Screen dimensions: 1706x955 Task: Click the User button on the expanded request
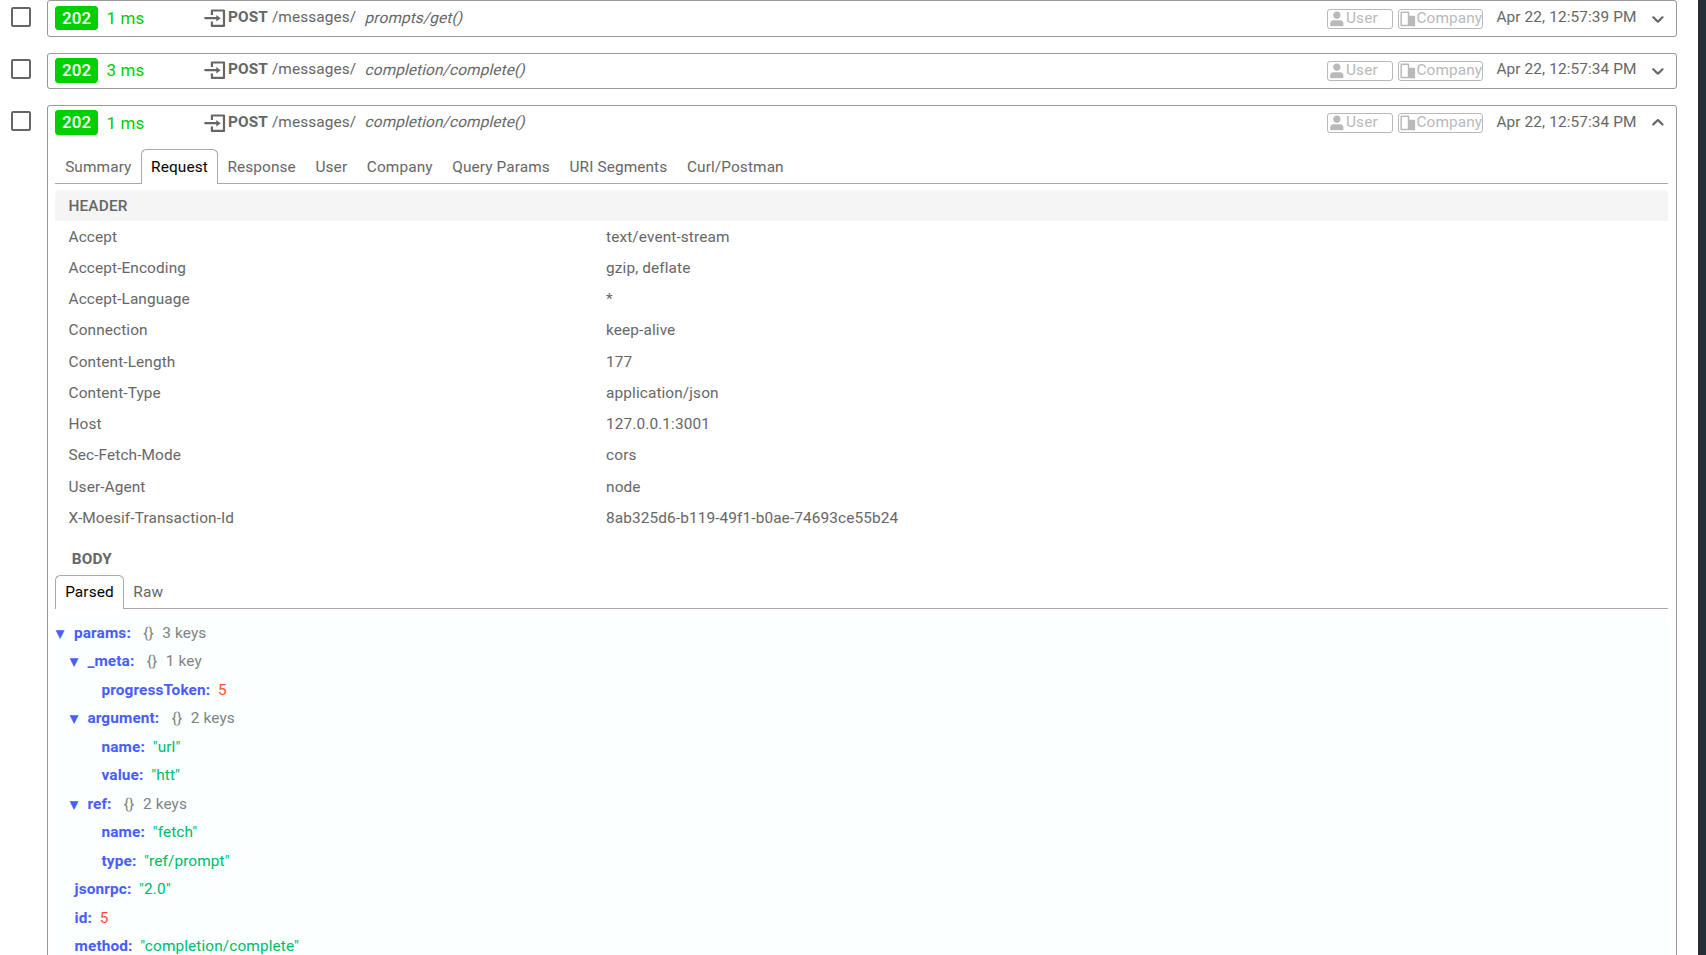1359,122
